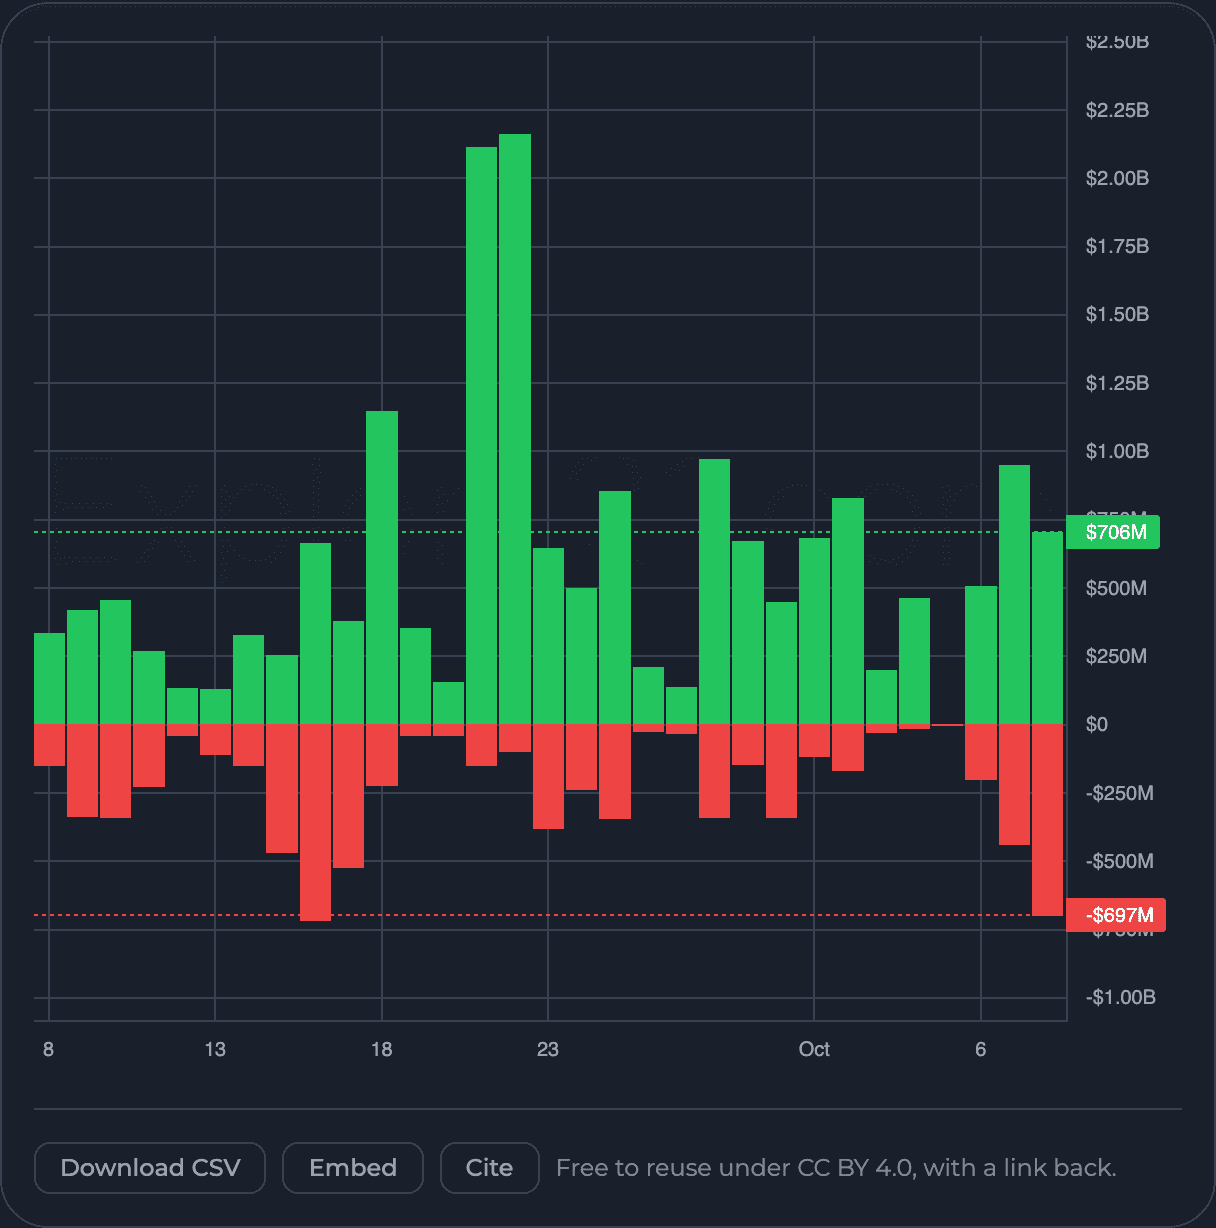Click the tallest green bar in the chart
Screen dimensions: 1216x1228
coord(515,429)
